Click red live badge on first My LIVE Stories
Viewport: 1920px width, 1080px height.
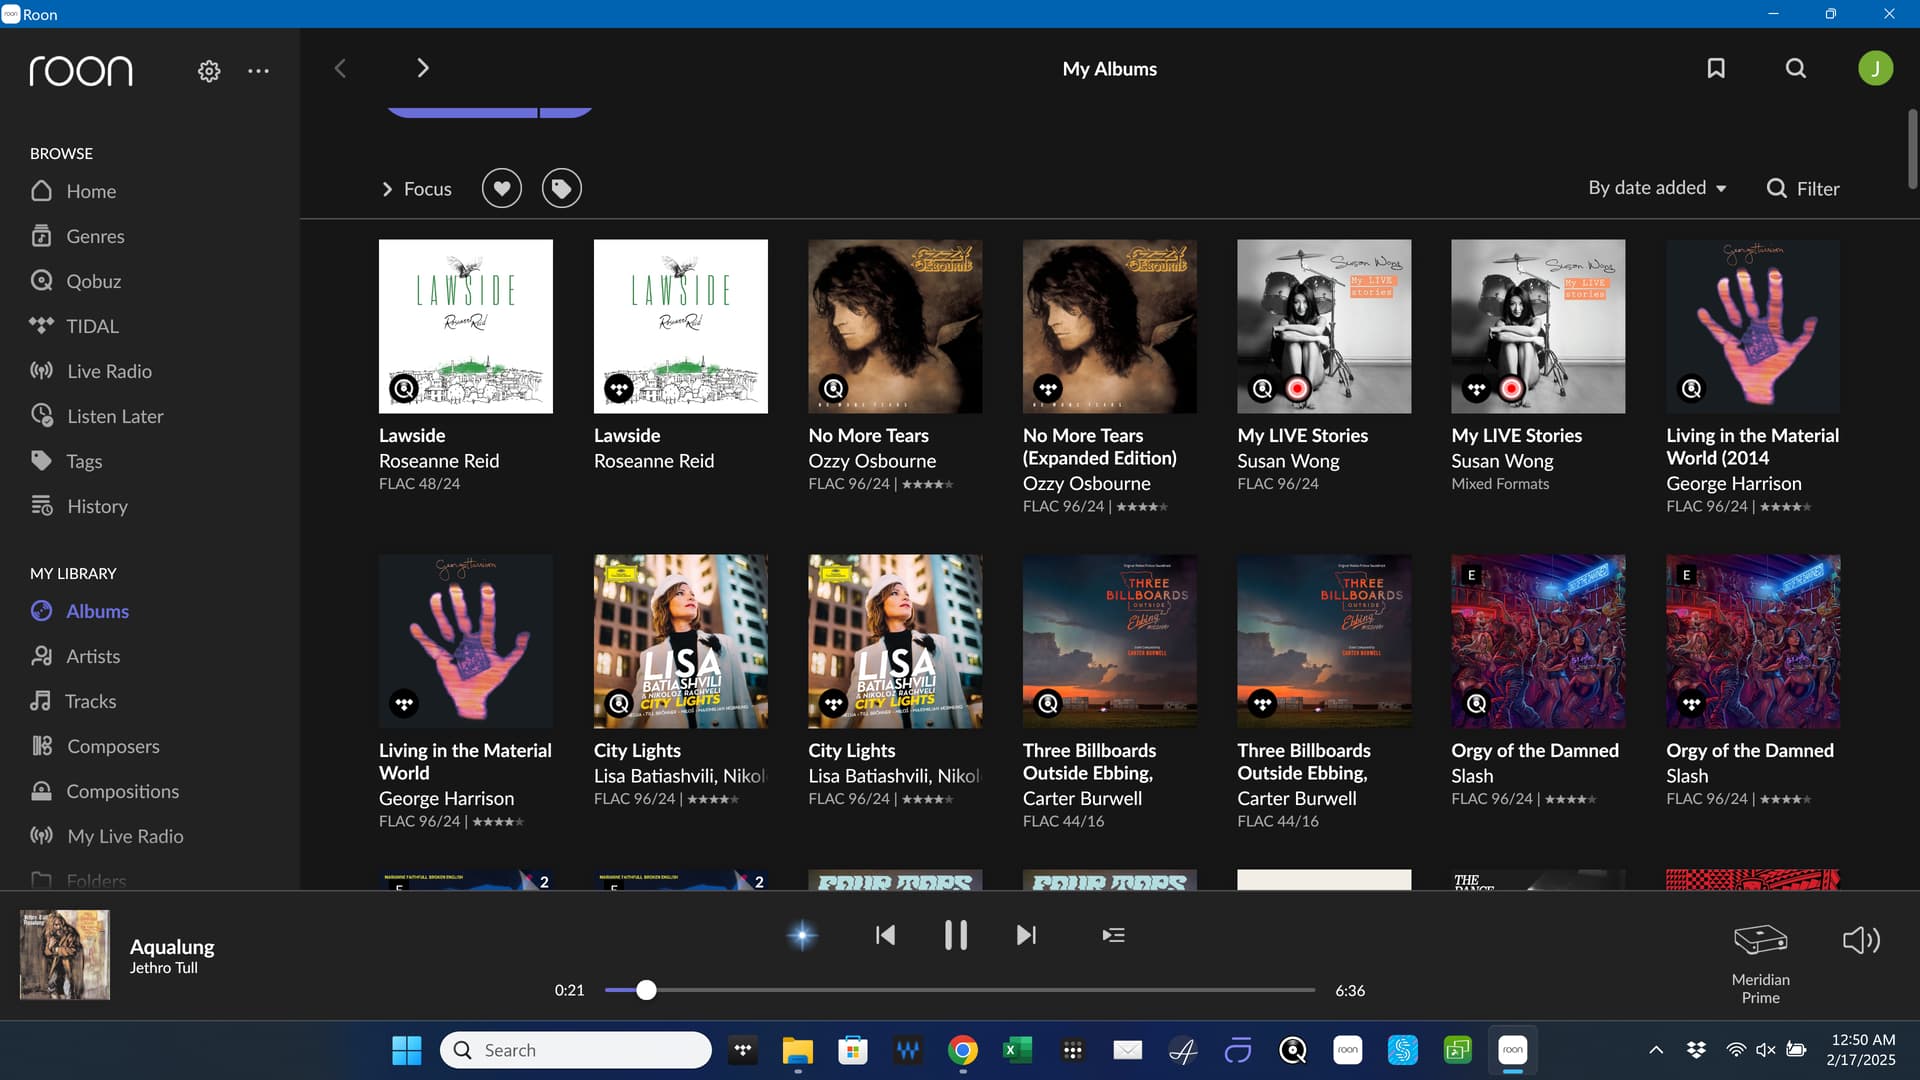point(1297,388)
